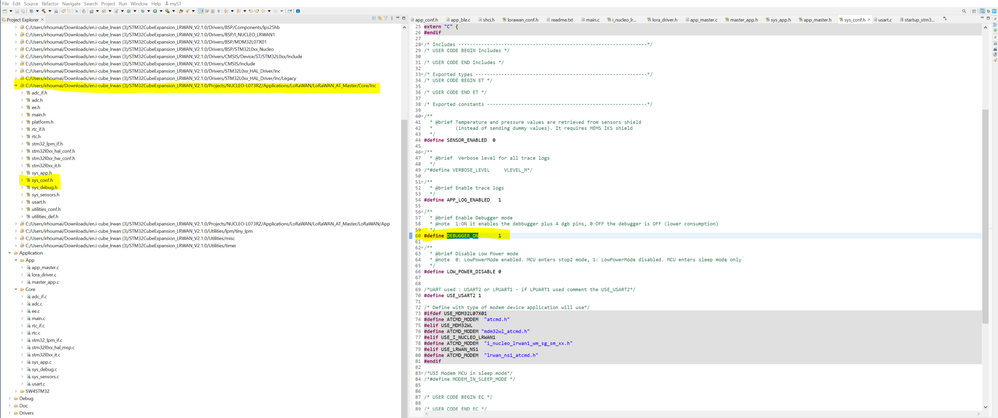Switch to the lora_driver.c tab
Image resolution: width=998 pixels, height=418 pixels.
(663, 20)
